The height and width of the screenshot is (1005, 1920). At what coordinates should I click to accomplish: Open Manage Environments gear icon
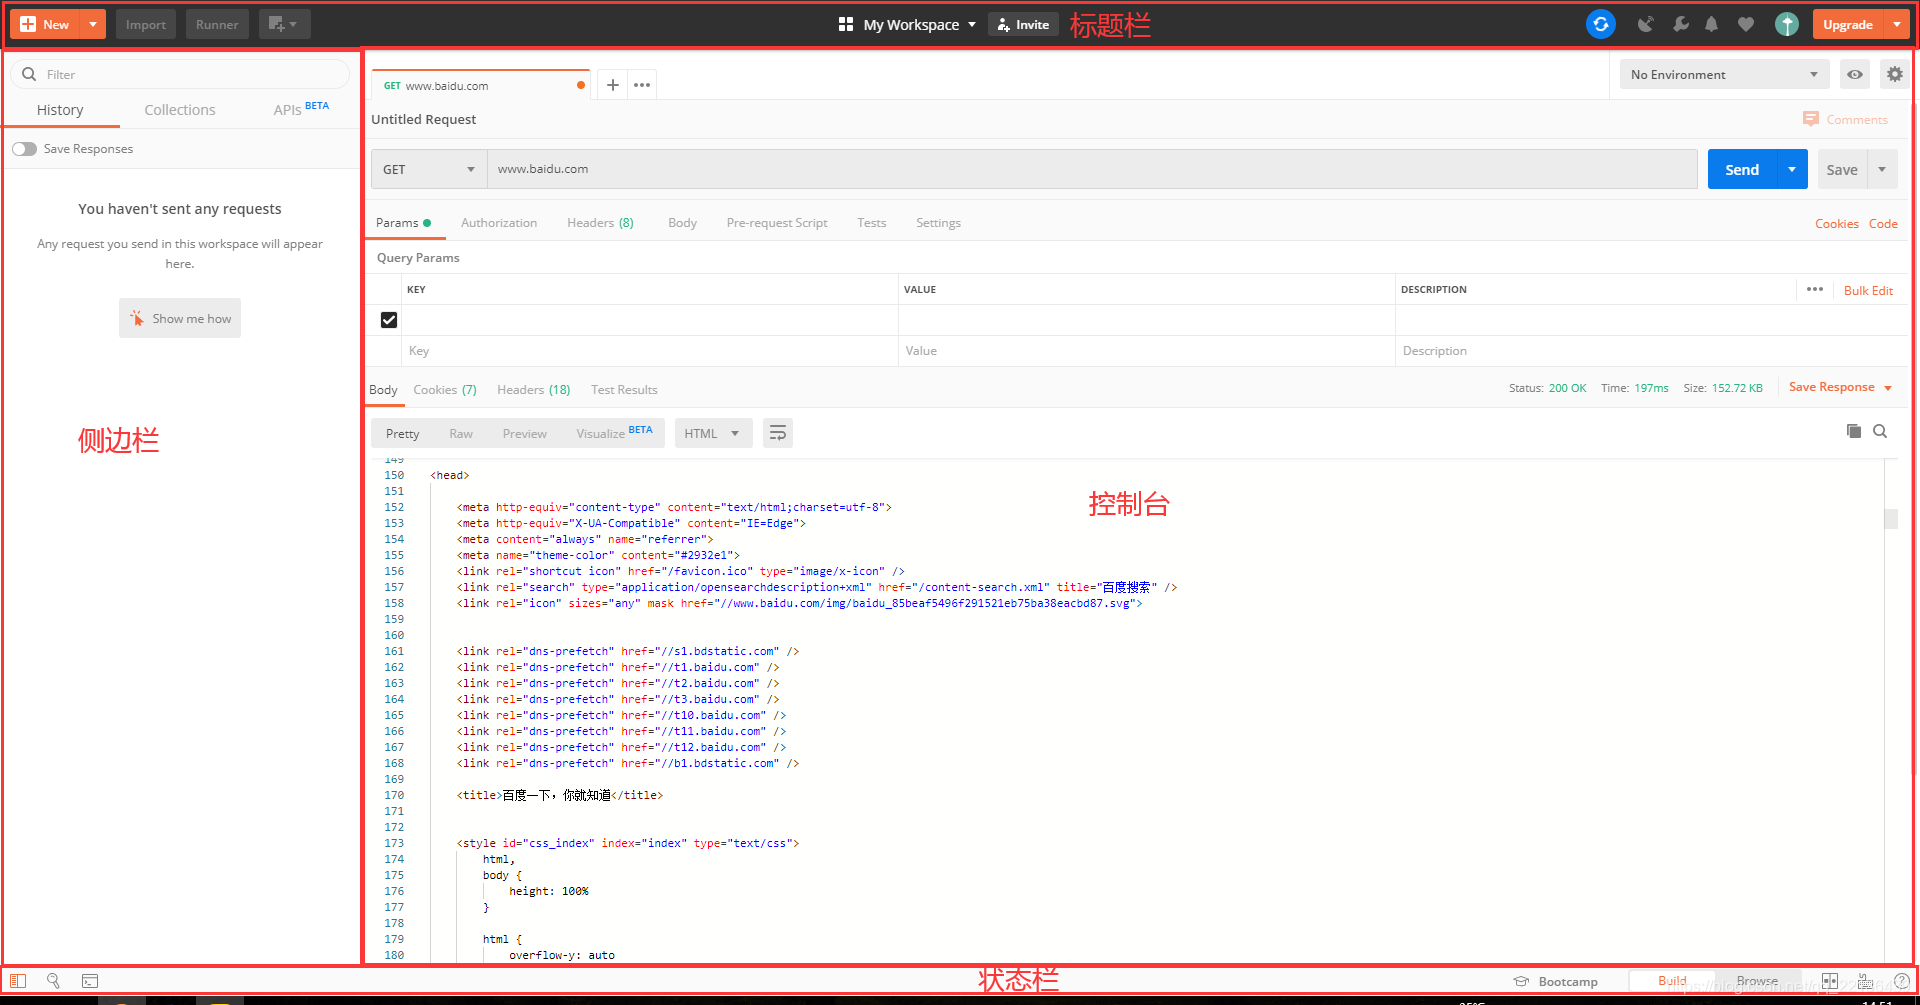pyautogui.click(x=1895, y=74)
